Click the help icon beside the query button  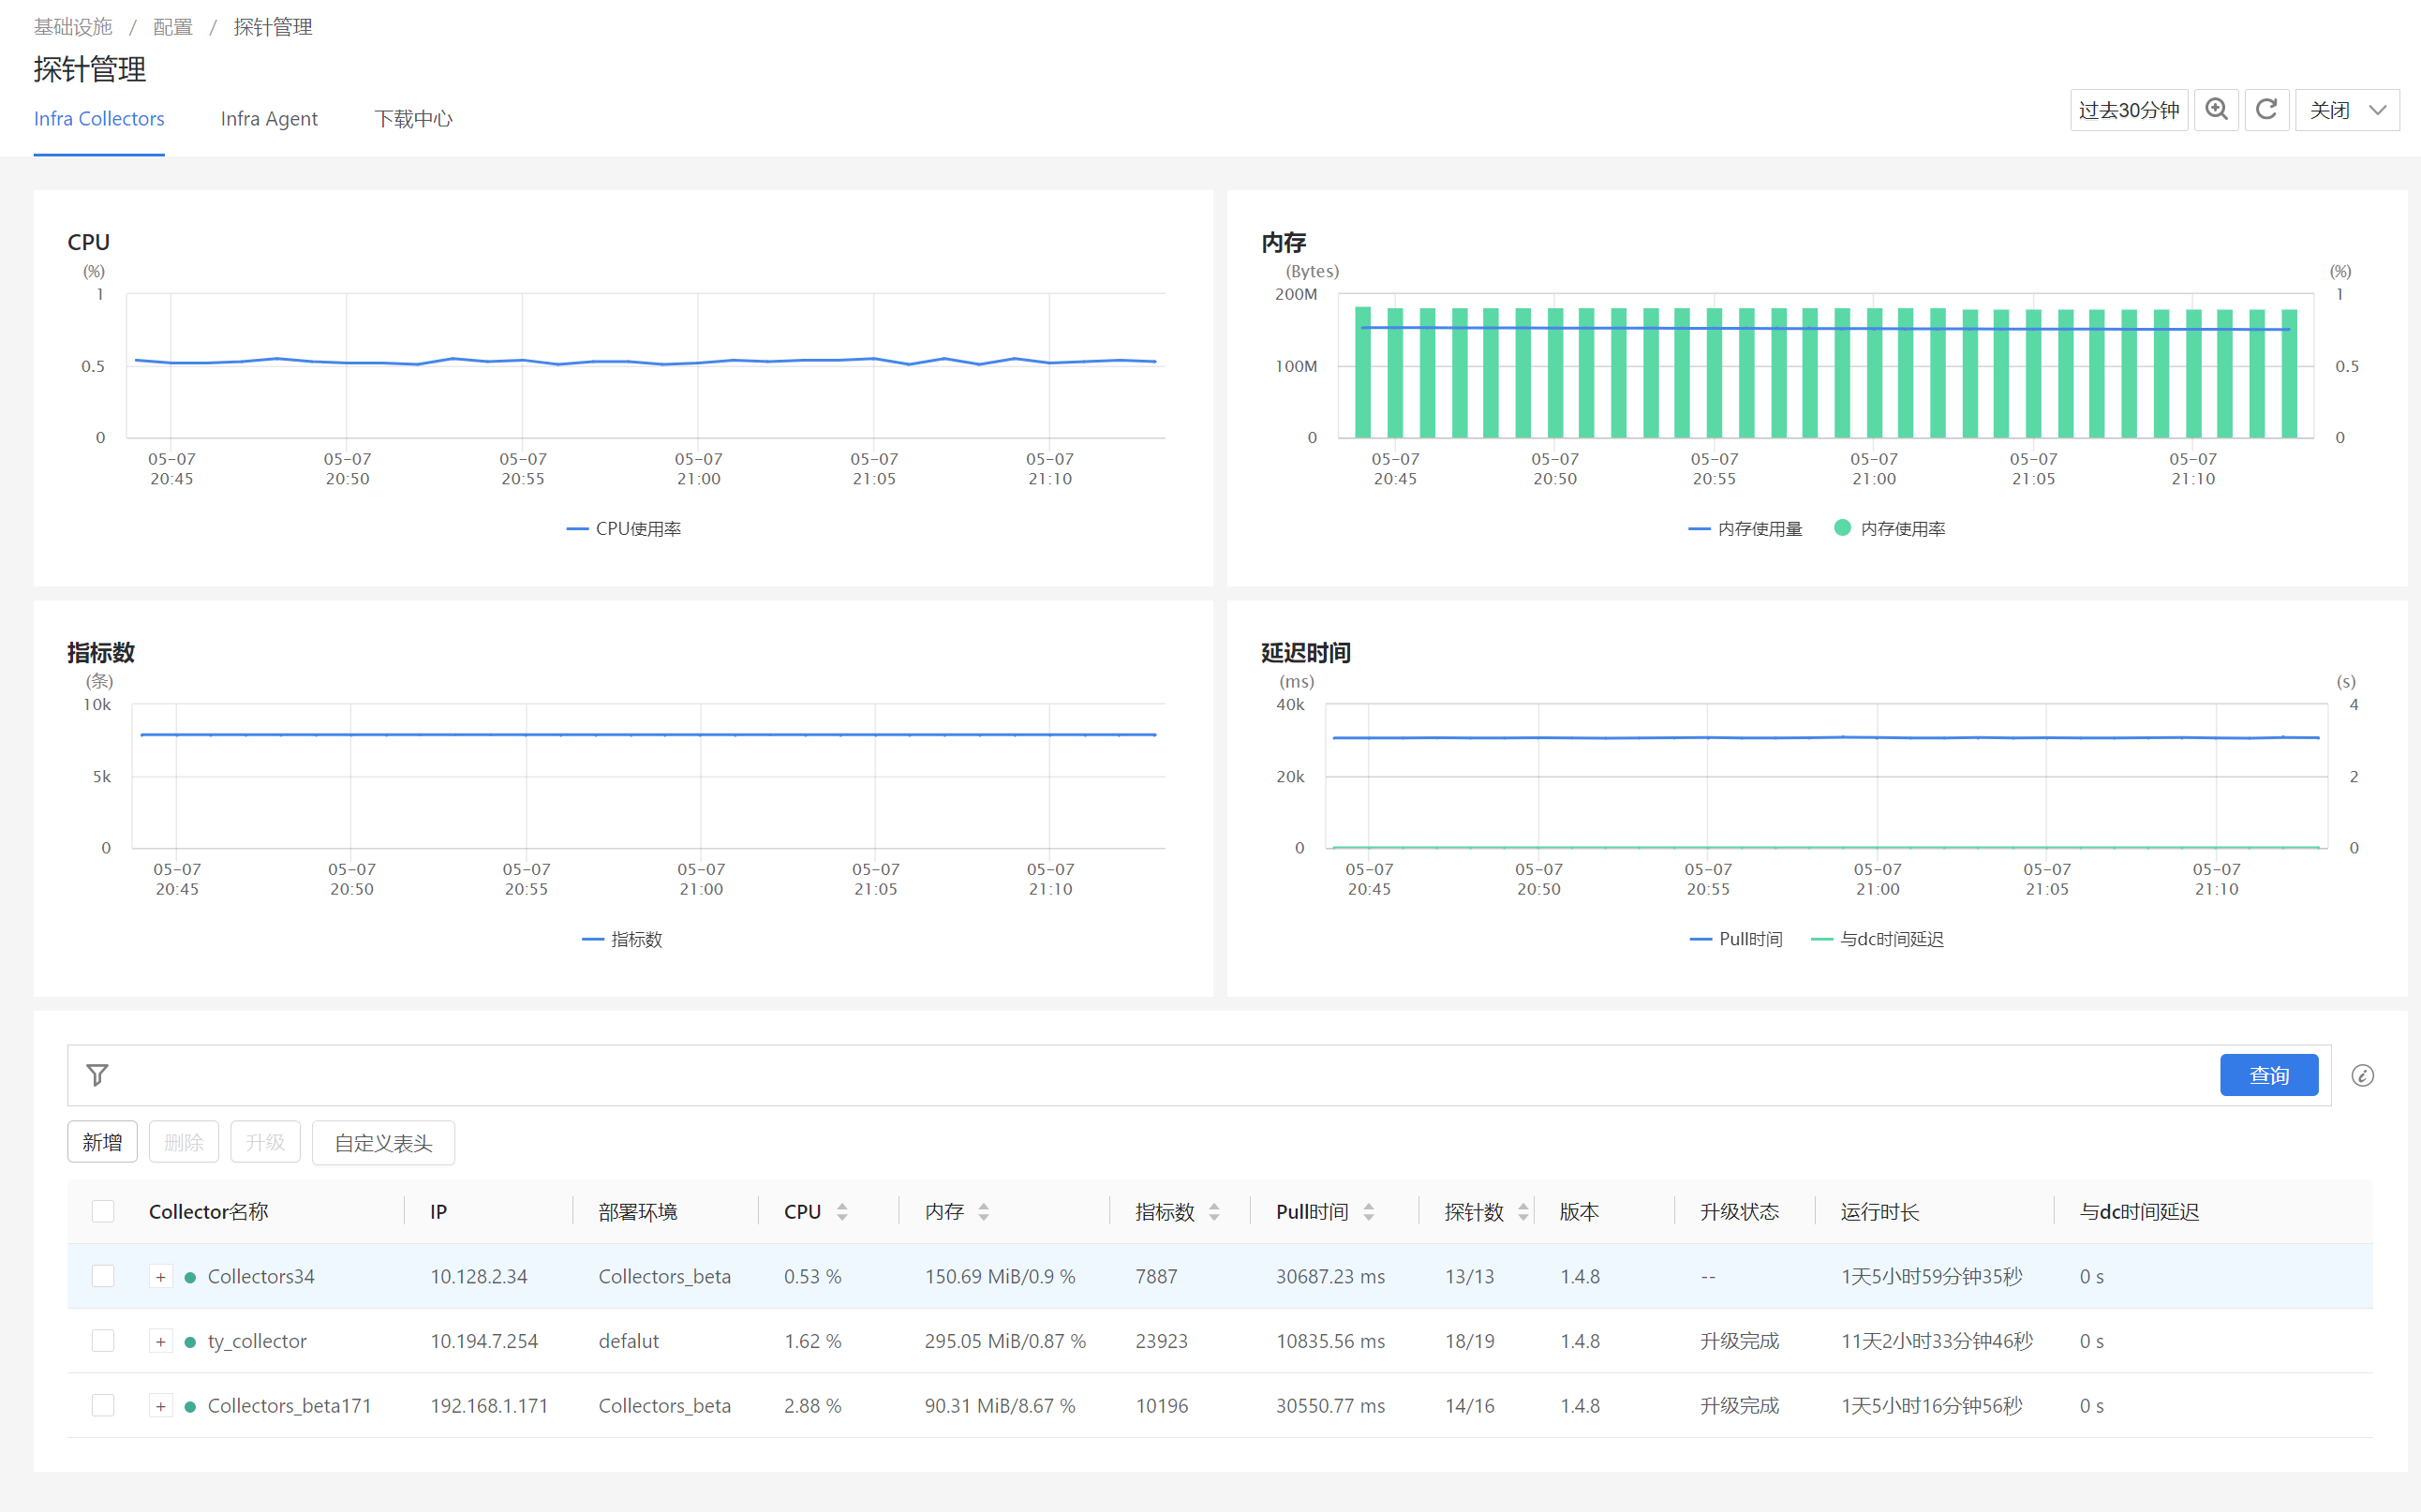click(x=2362, y=1075)
